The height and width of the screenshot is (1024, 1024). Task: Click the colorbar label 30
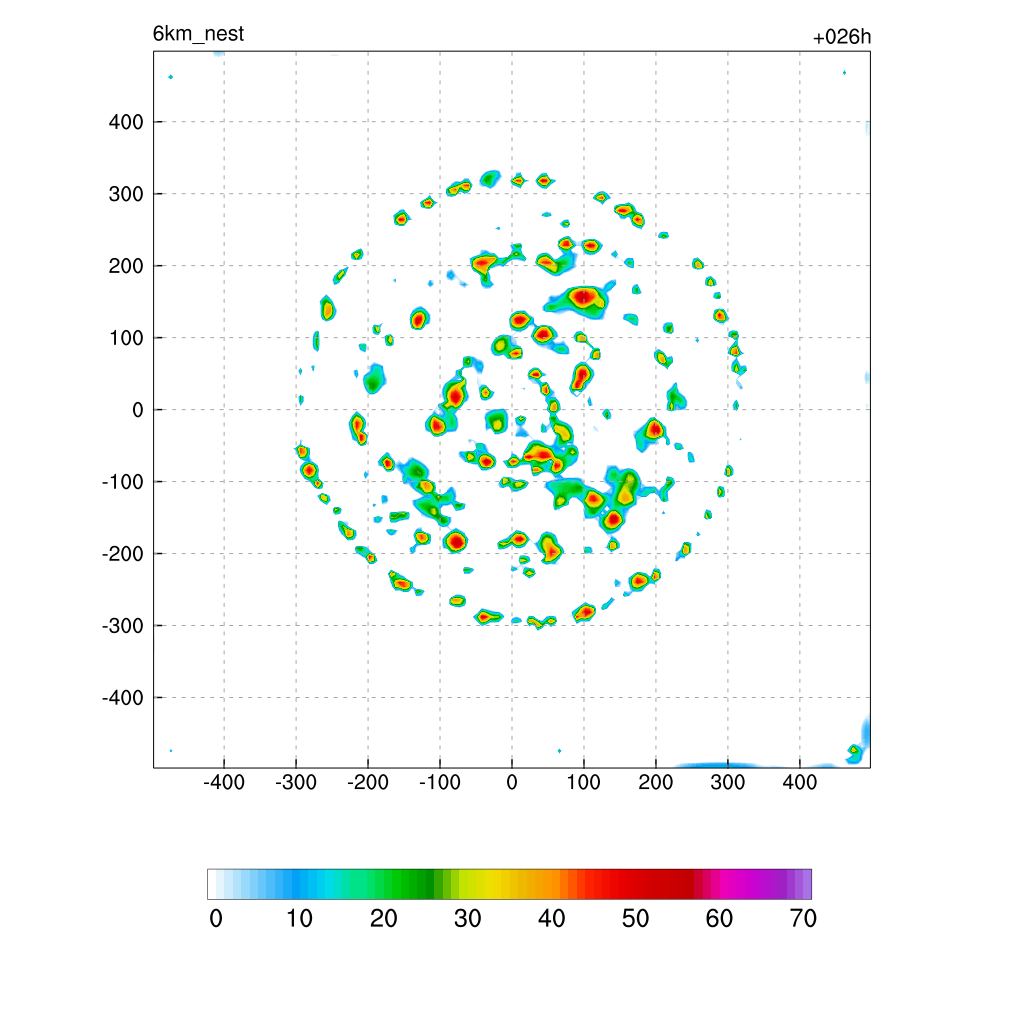click(x=468, y=918)
